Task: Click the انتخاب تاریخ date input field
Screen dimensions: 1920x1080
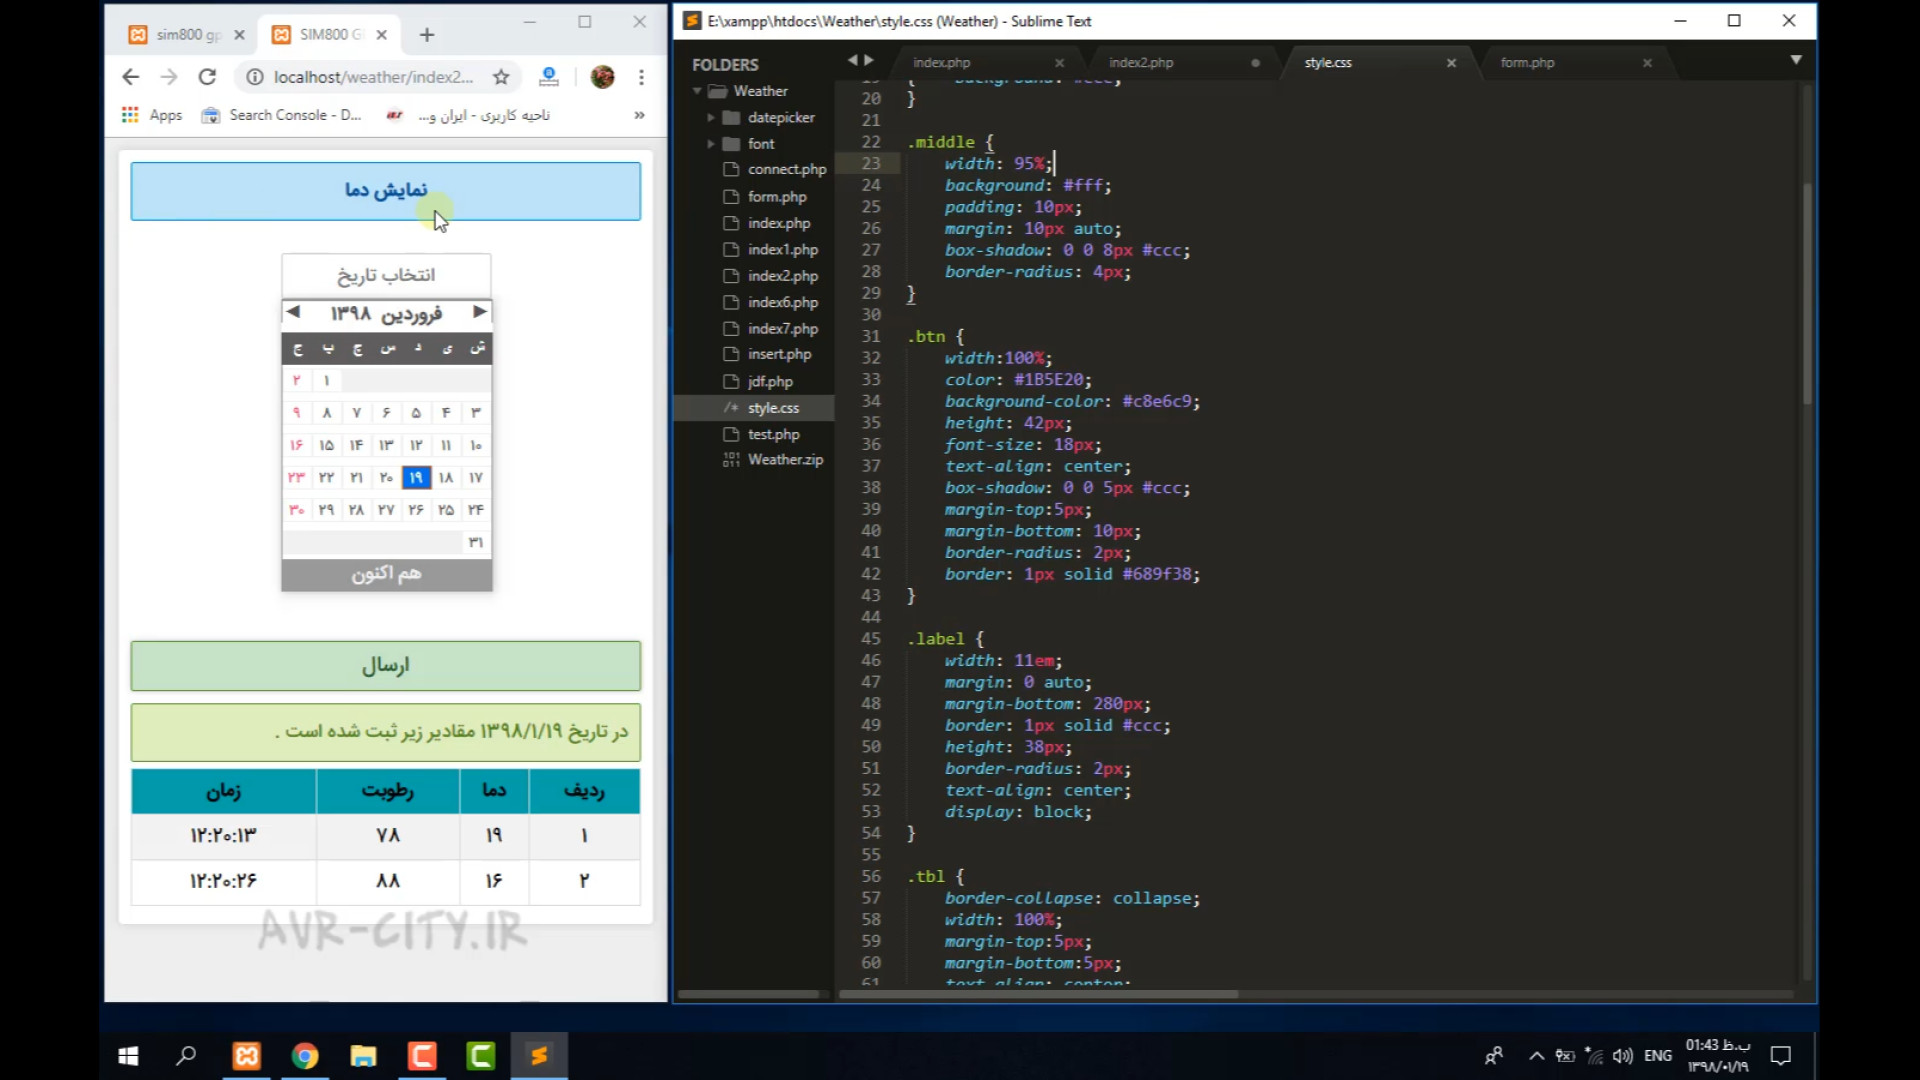Action: pos(386,275)
